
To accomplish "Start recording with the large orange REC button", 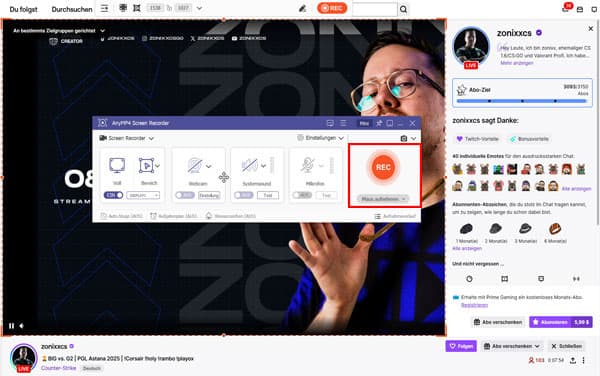I will tap(383, 167).
